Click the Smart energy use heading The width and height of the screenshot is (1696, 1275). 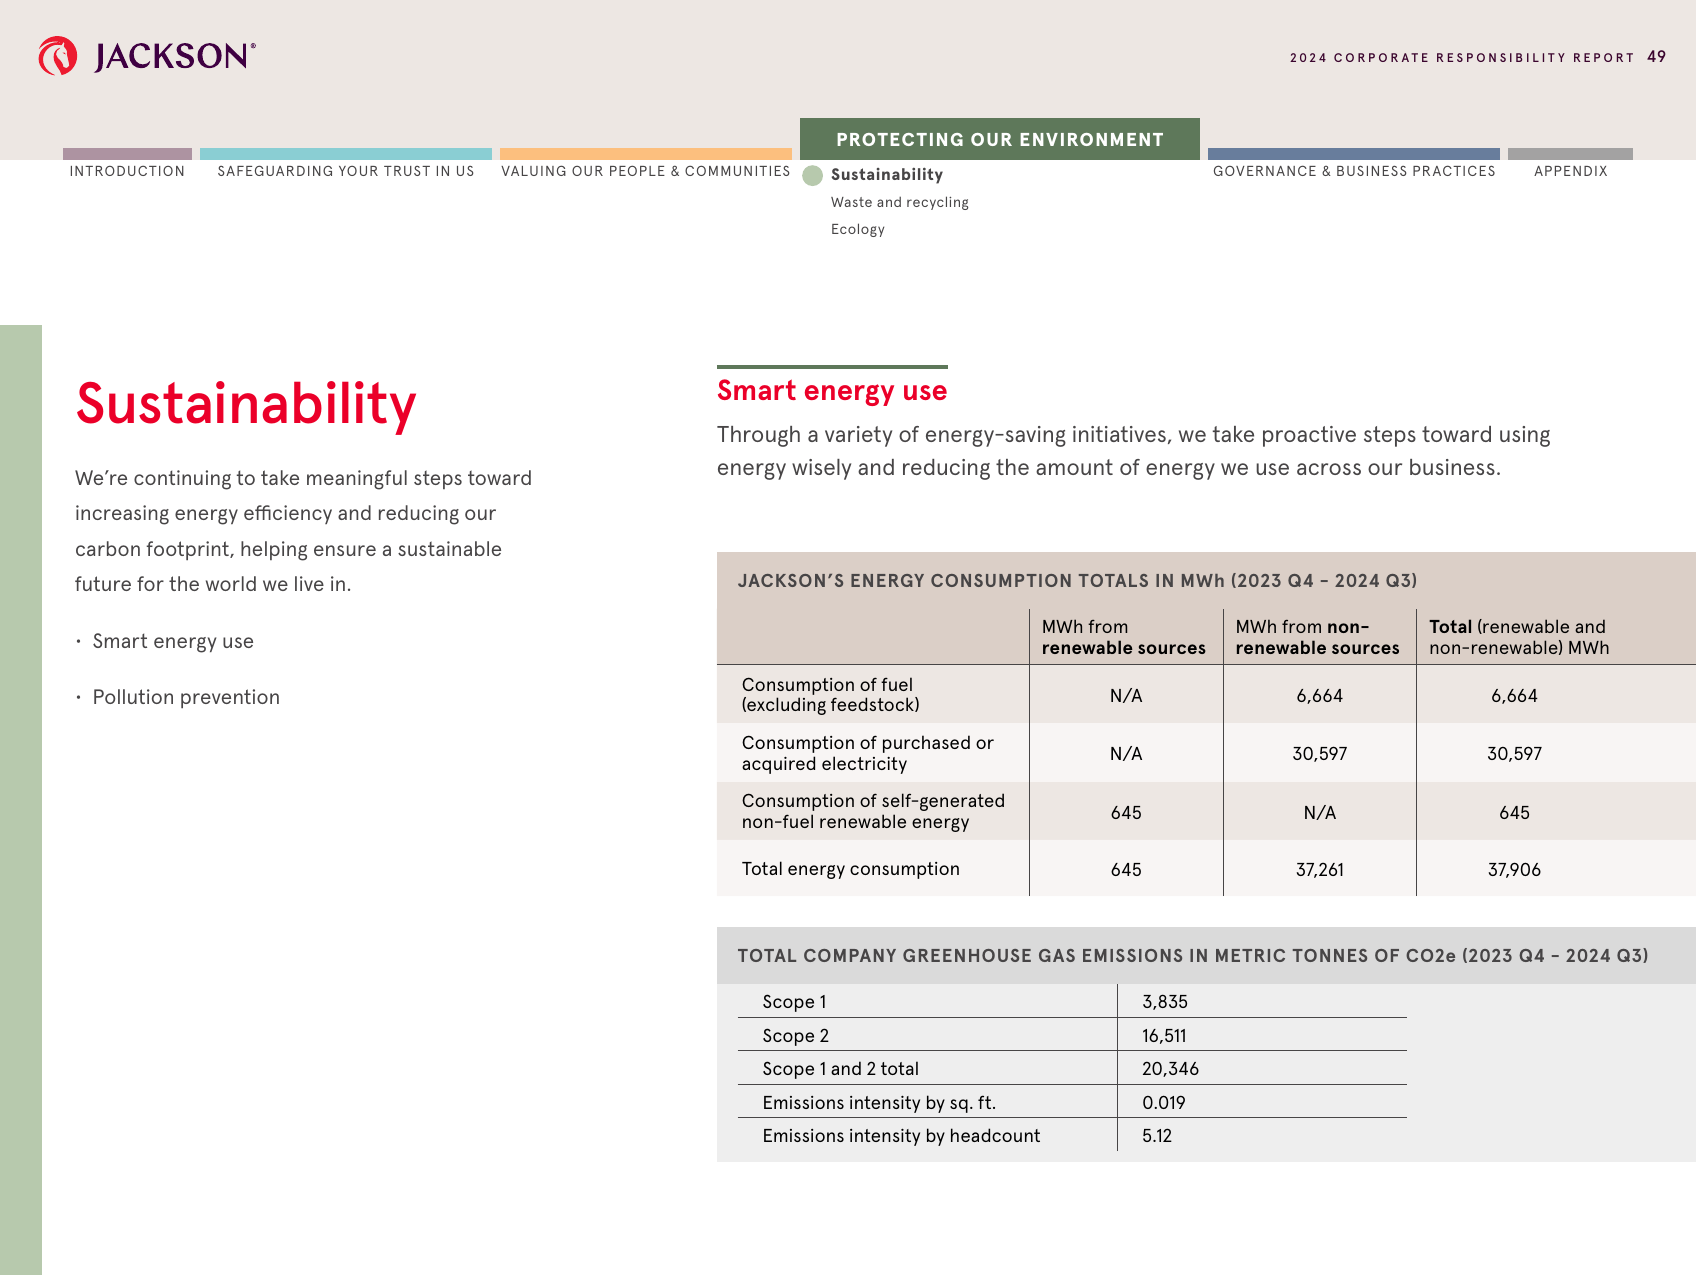(x=832, y=390)
